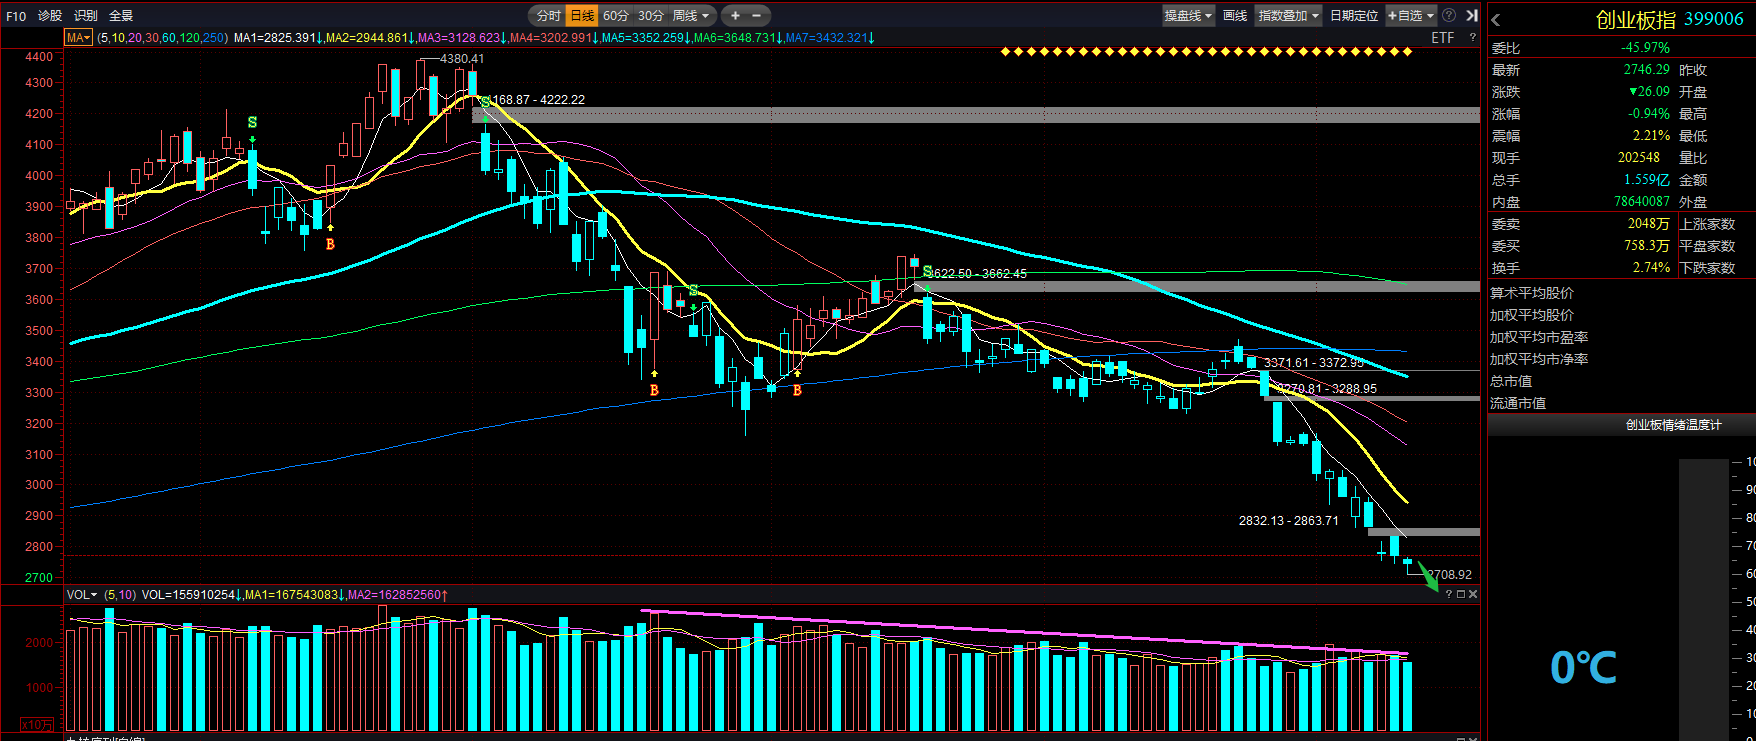Click the jump-to-latest arrow icon in toolbar
1756x741 pixels.
(1471, 16)
